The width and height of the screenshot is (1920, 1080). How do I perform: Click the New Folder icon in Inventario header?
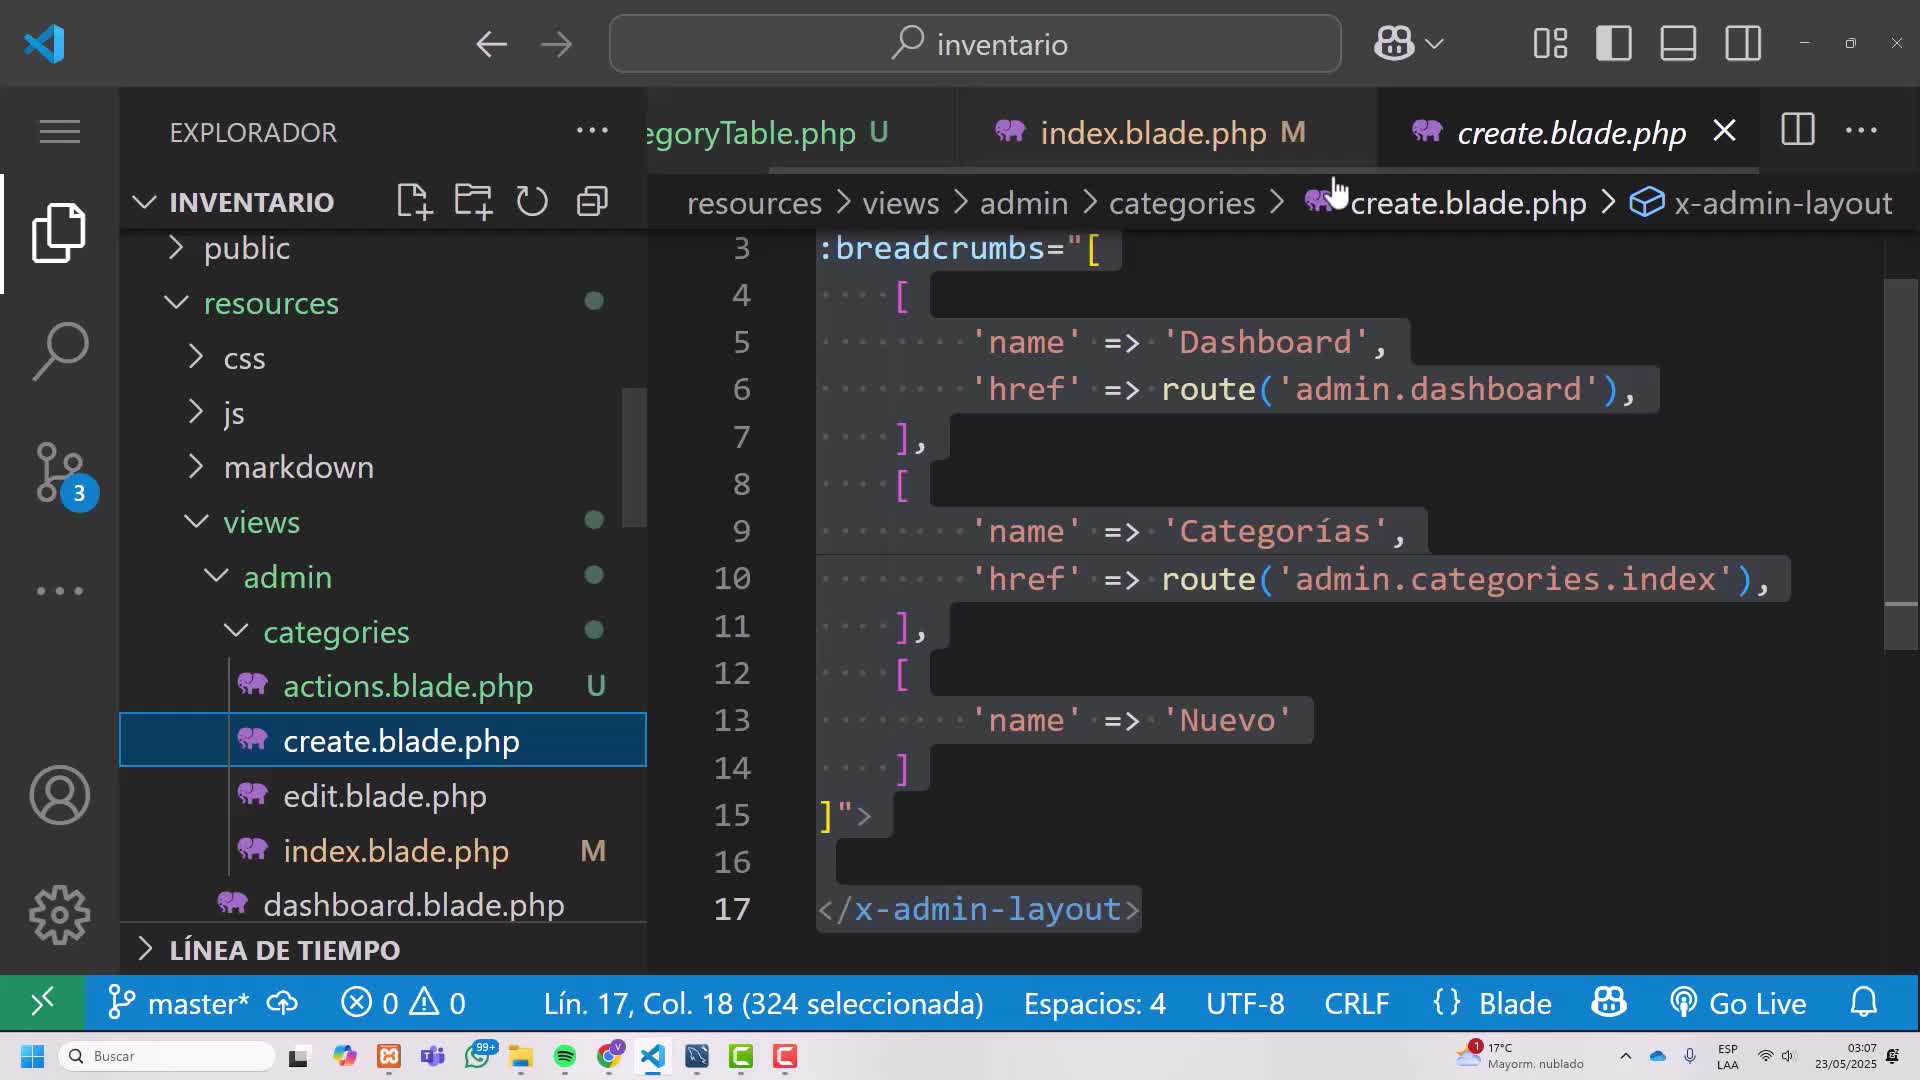point(473,202)
